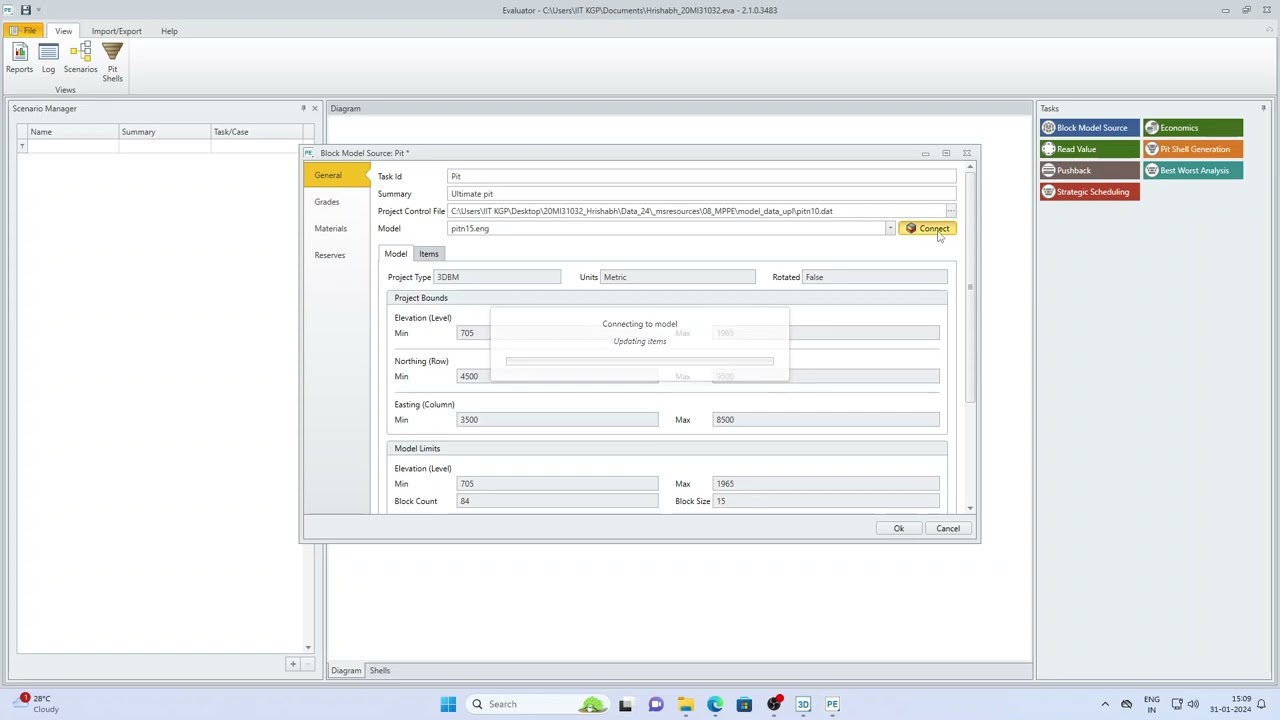The width and height of the screenshot is (1280, 720).
Task: Click the filter icon in the scenario grid
Action: point(22,146)
